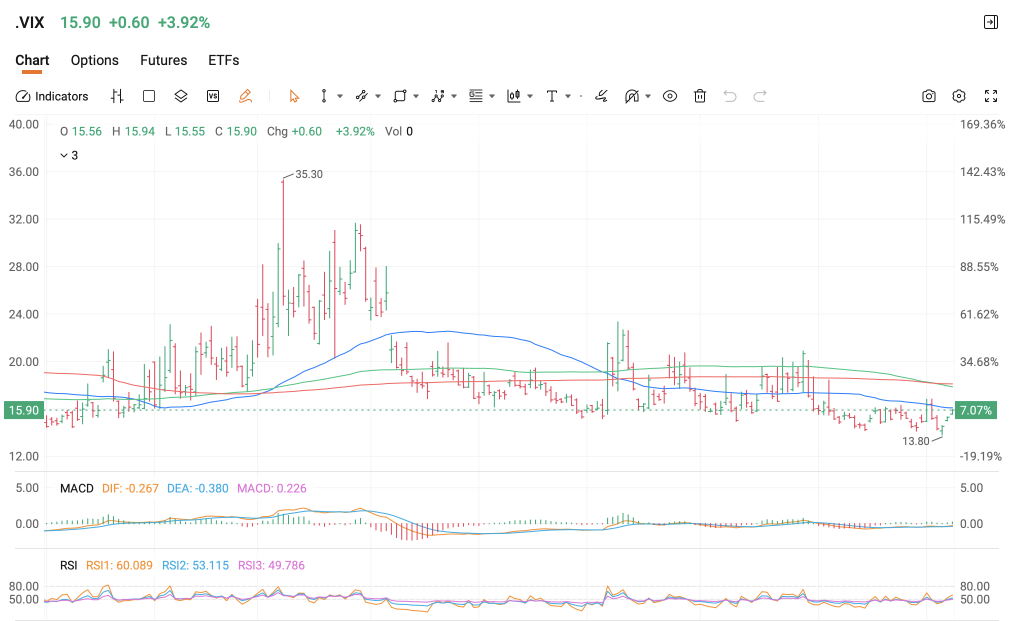
Task: Enter fullscreen chart mode
Action: click(991, 96)
